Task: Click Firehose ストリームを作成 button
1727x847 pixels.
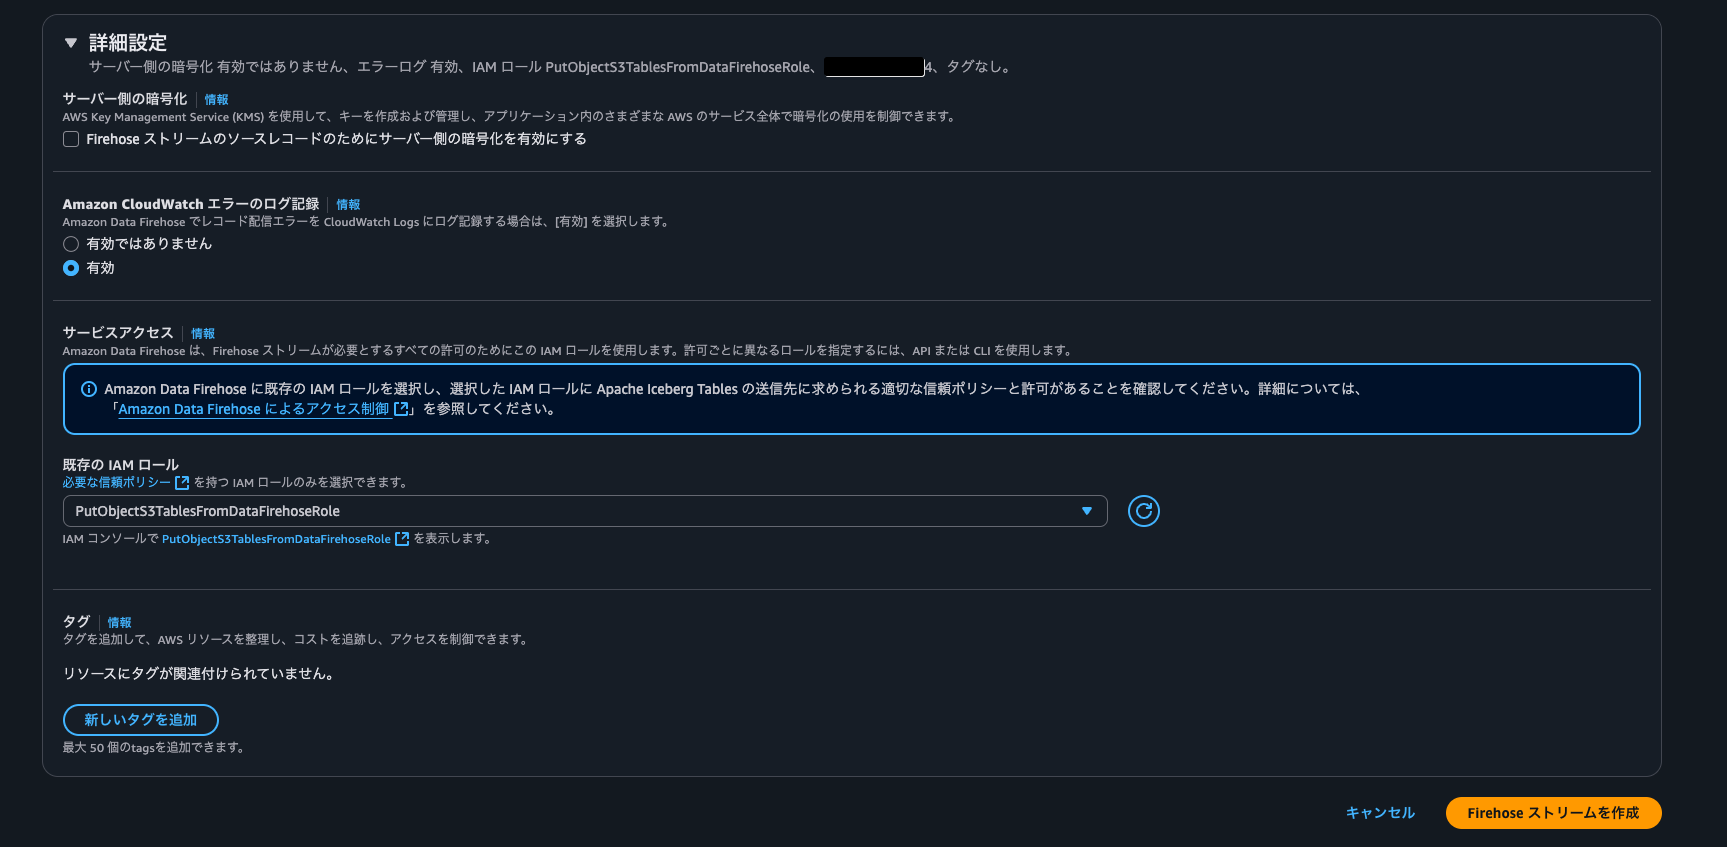Action: click(x=1553, y=813)
